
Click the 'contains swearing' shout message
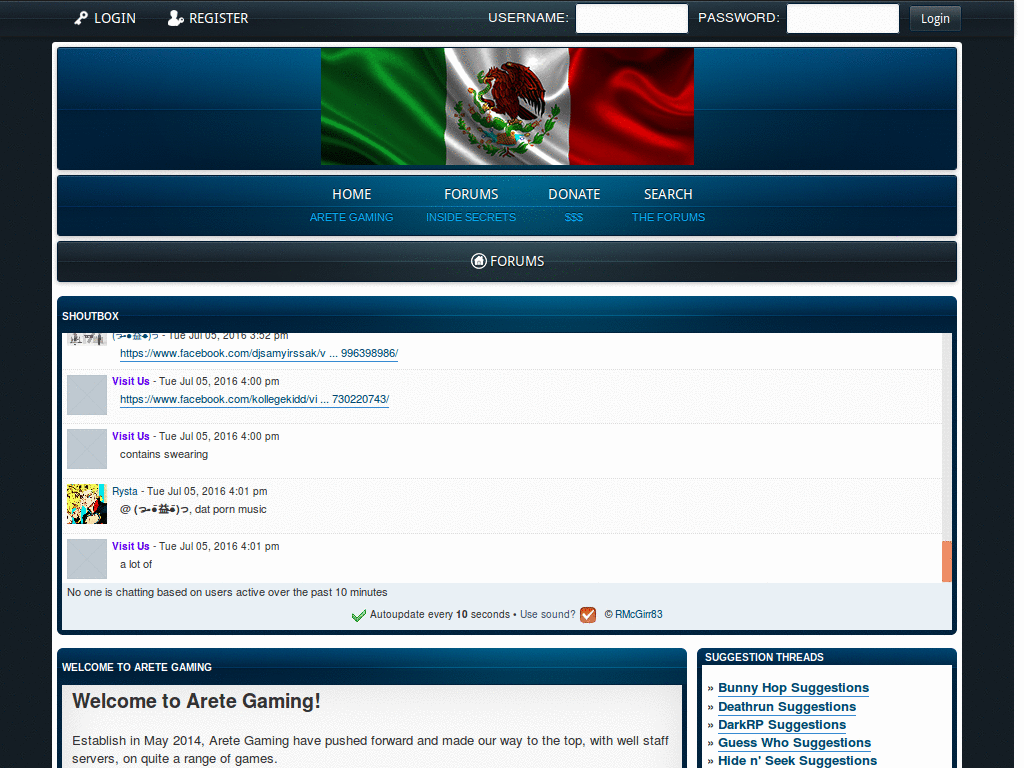(164, 455)
